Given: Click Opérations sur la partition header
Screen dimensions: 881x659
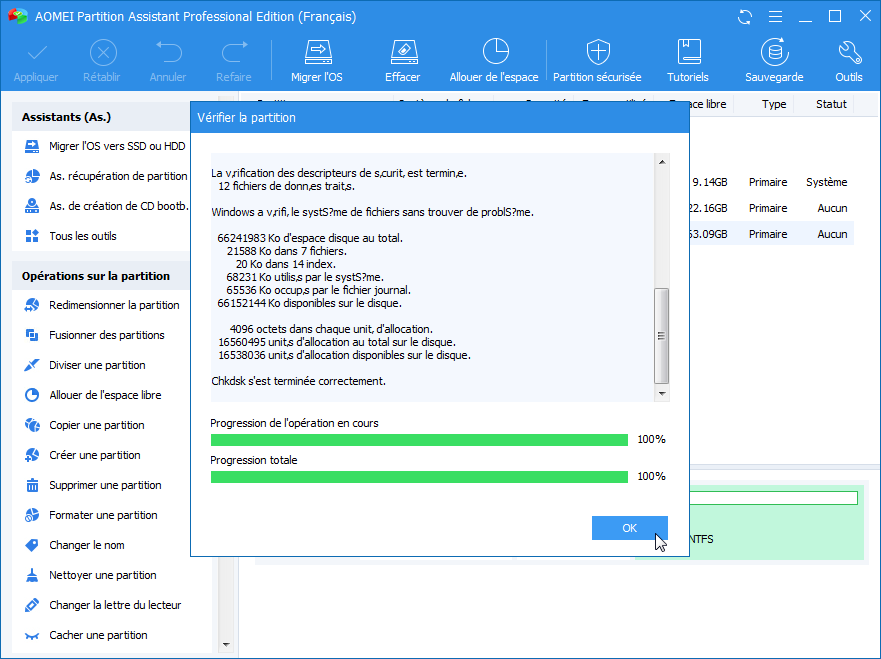Looking at the screenshot, I should pyautogui.click(x=101, y=276).
